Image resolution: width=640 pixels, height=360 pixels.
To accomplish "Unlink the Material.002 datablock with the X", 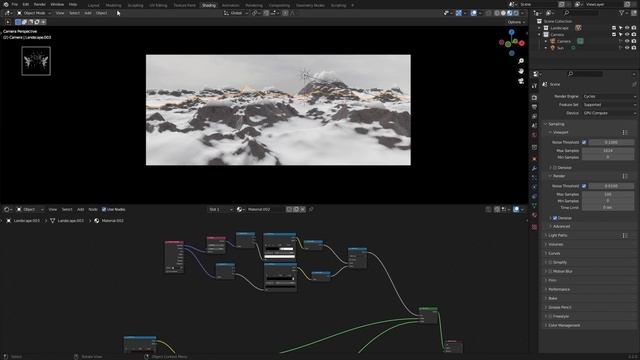I will click(302, 209).
